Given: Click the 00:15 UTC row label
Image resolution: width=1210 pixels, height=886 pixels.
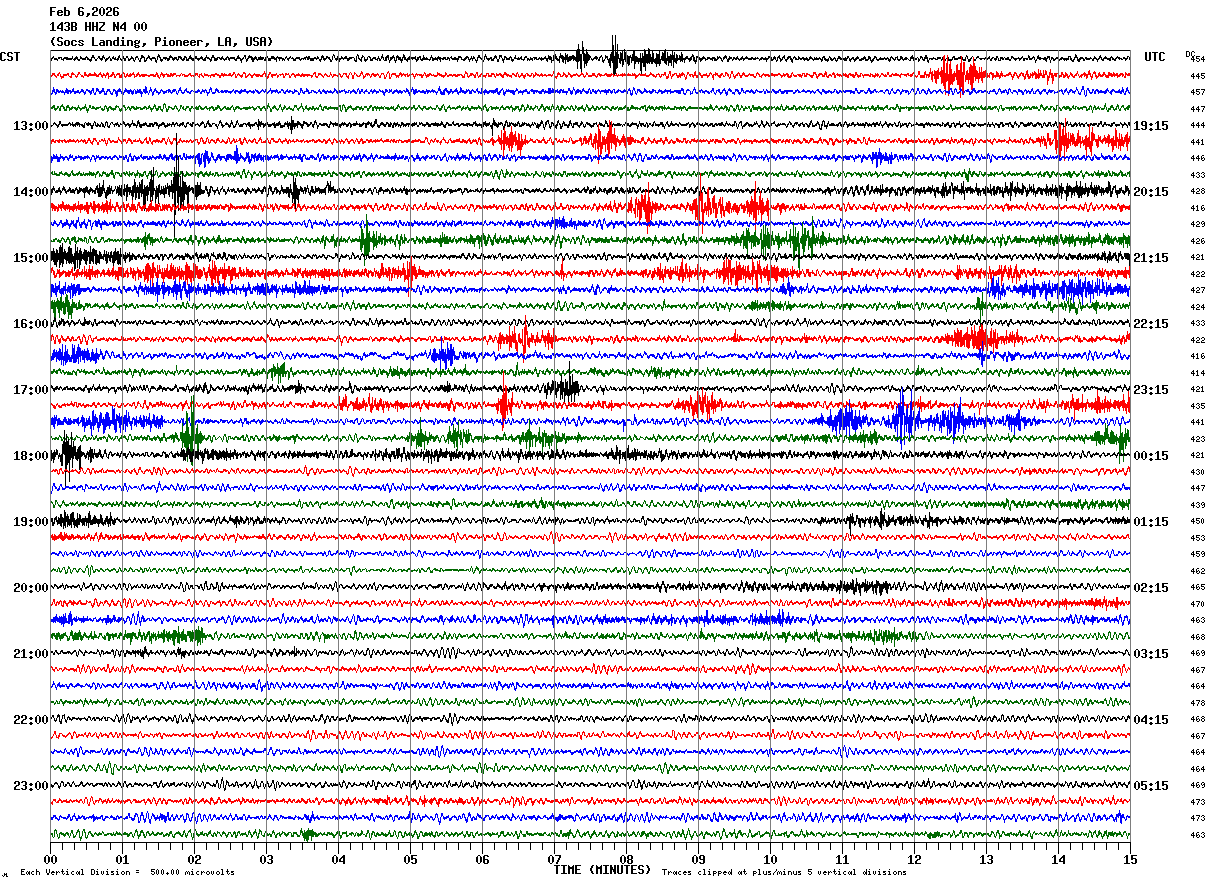Looking at the screenshot, I should click(1151, 456).
